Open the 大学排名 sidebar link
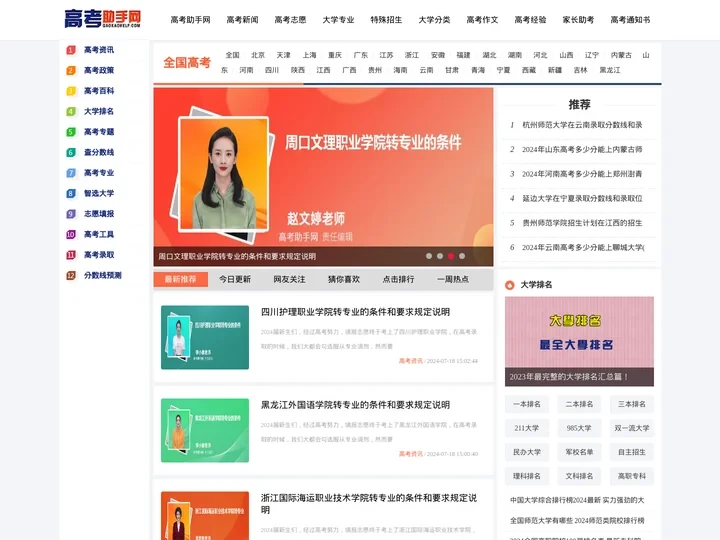Image resolution: width=720 pixels, height=540 pixels. pos(99,112)
